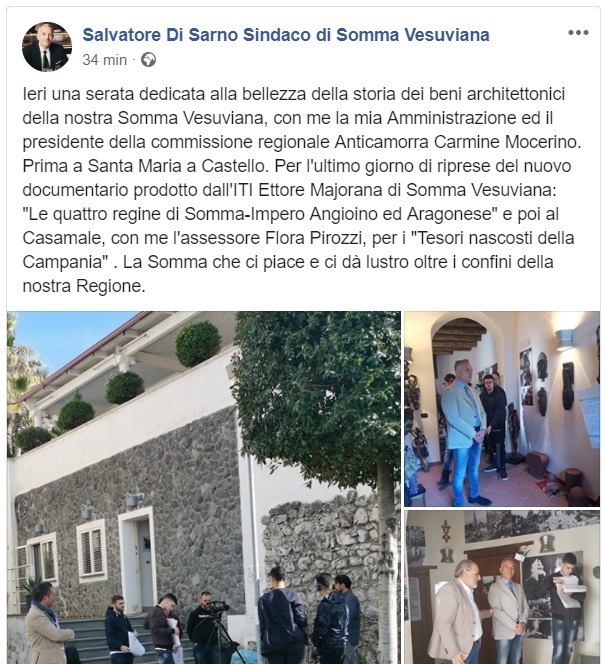Open Salvatore Di Sarno Sindaco page name link
The width and height of the screenshot is (607, 664).
tap(286, 35)
